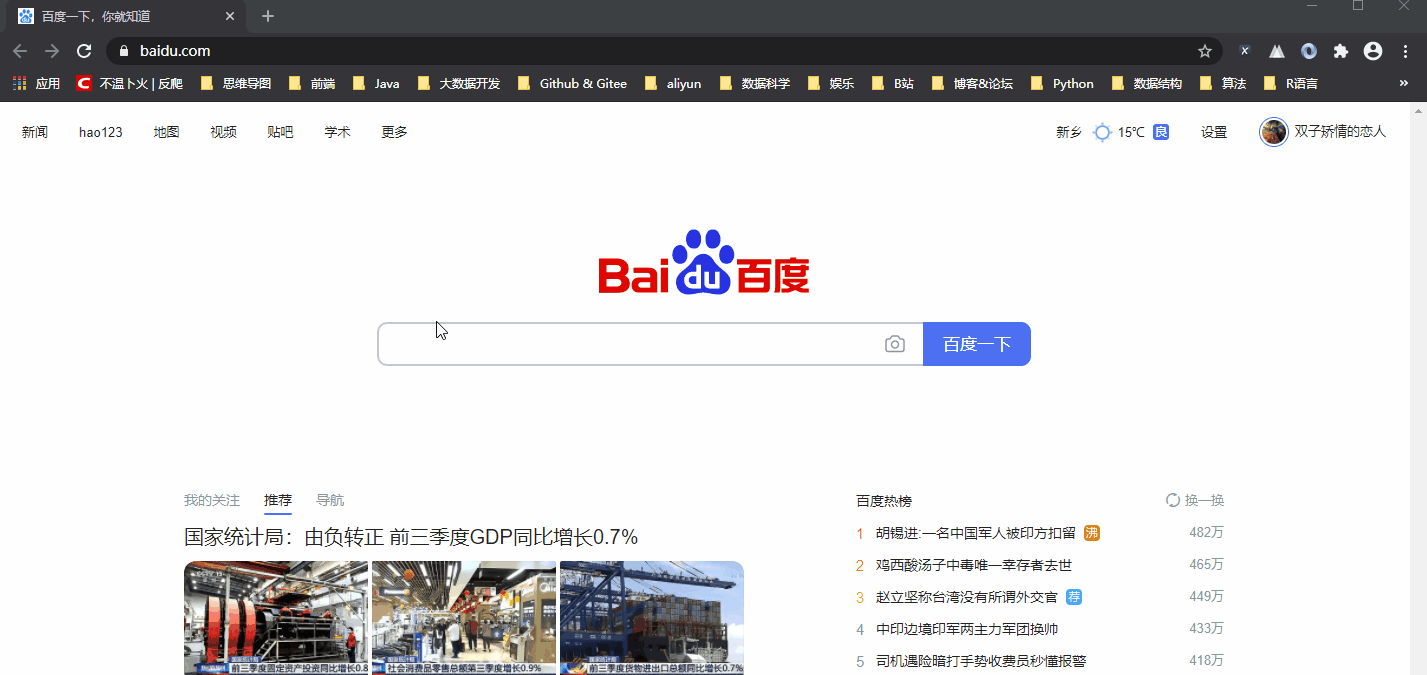This screenshot has height=675, width=1427.
Task: Bookmark this page with the star icon
Action: [x=1205, y=51]
